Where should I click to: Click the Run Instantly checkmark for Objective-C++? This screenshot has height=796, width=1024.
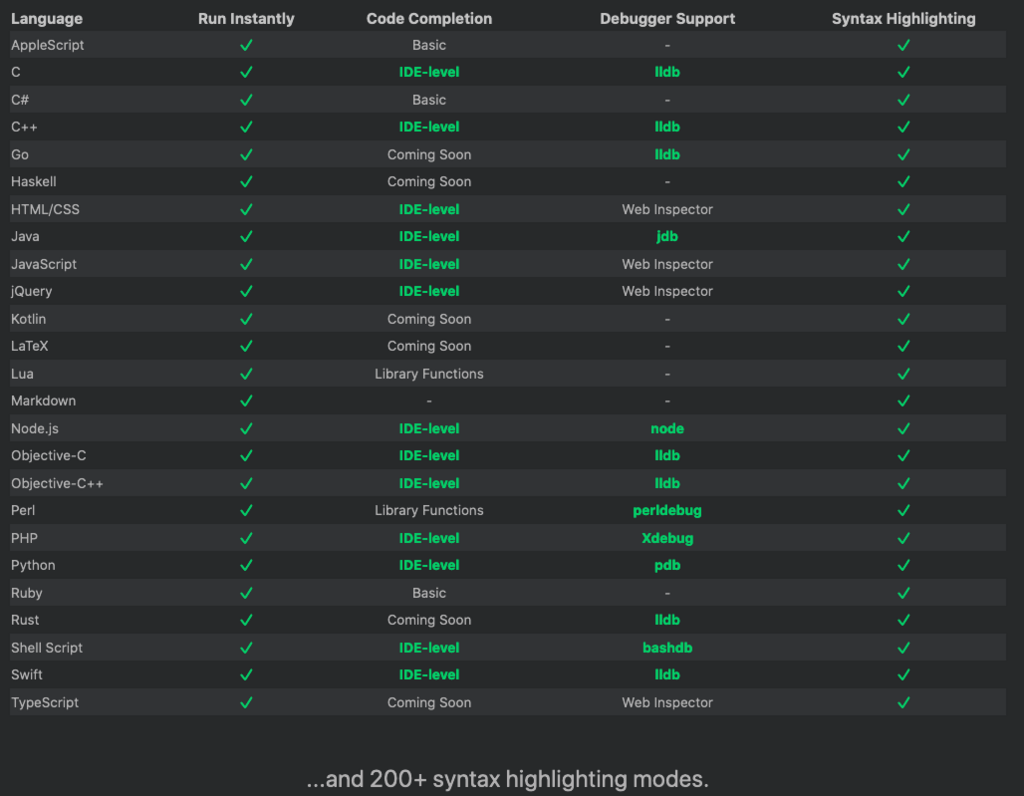tap(246, 484)
